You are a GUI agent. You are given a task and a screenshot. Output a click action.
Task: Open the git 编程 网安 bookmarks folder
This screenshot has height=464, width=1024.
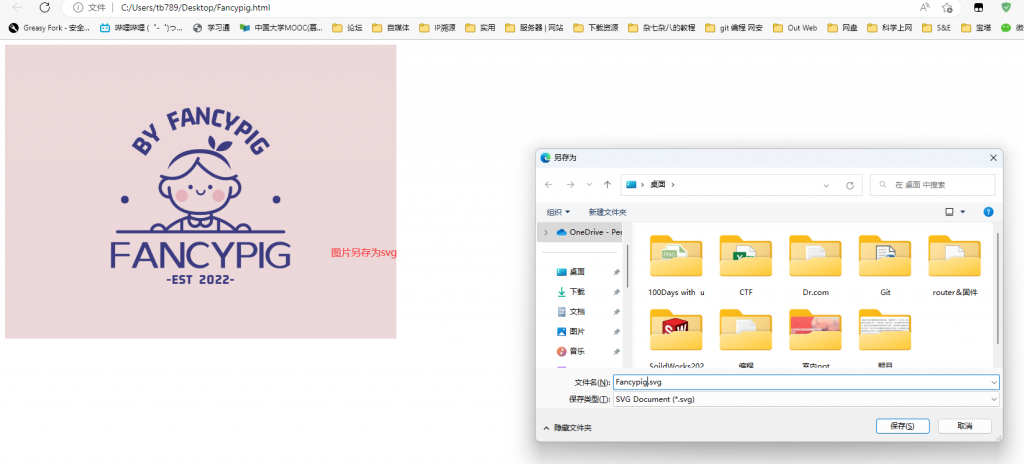[734, 27]
